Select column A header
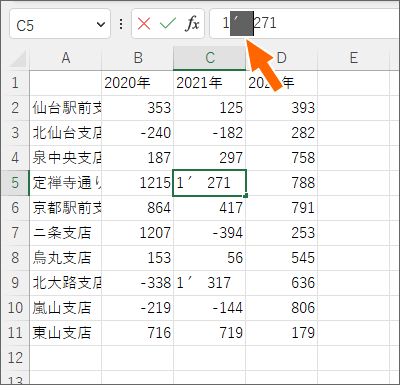This screenshot has height=385, width=400. click(66, 58)
